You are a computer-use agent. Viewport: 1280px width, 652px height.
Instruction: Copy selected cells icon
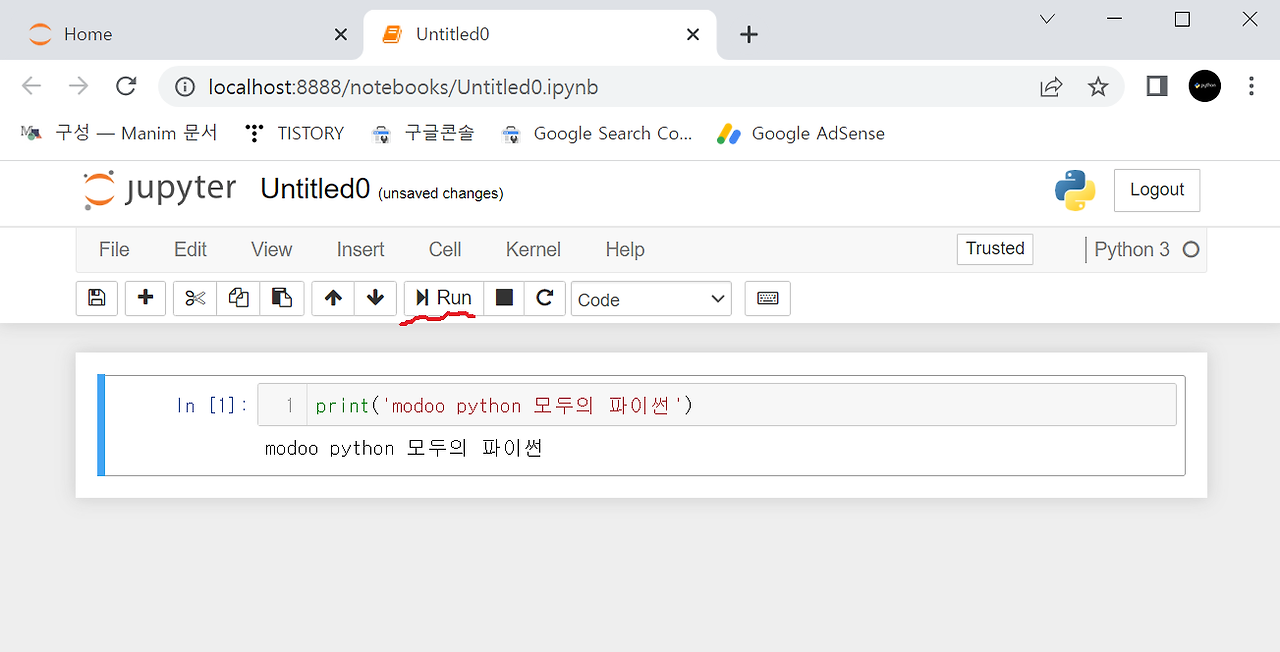[238, 298]
